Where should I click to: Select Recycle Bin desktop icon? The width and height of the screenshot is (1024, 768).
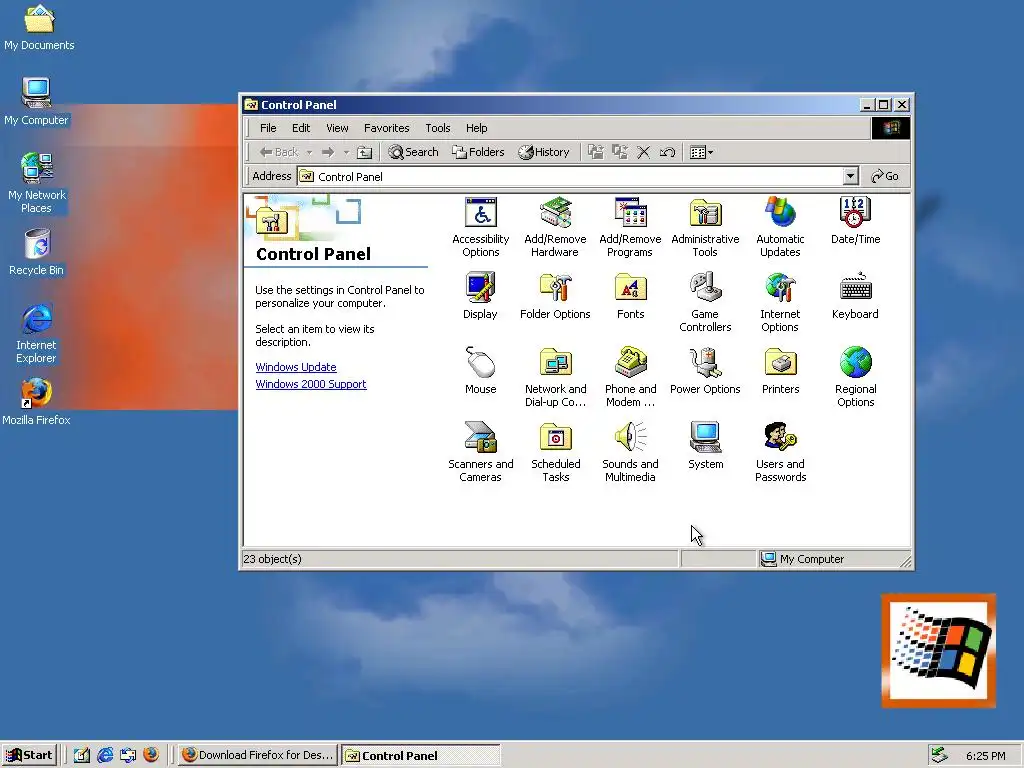tap(37, 252)
